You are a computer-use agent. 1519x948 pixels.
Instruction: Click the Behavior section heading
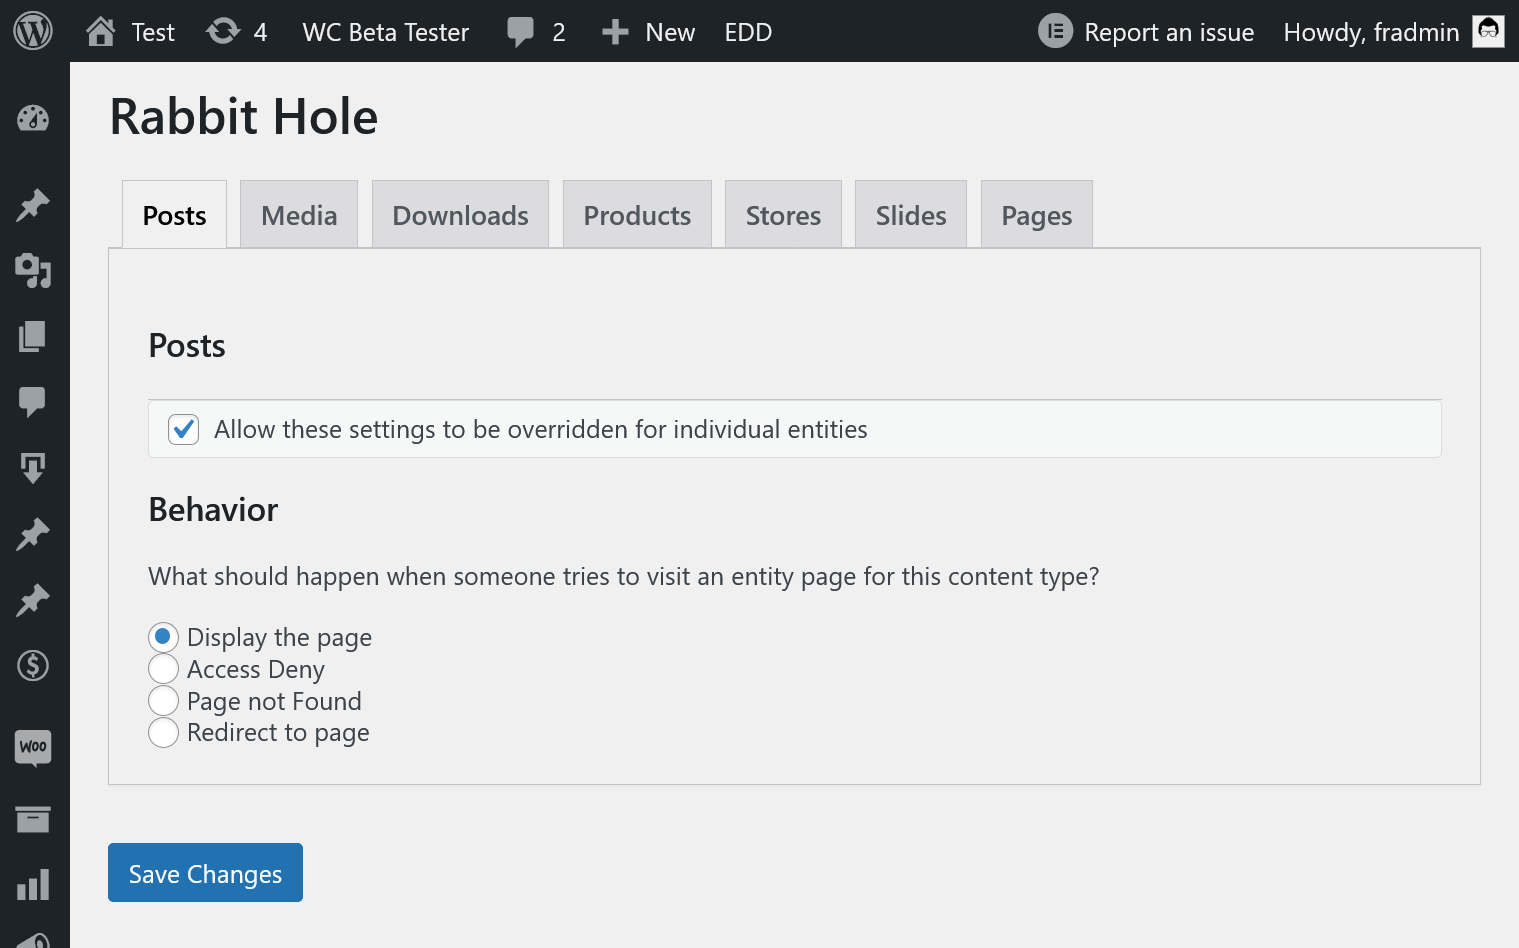point(213,510)
